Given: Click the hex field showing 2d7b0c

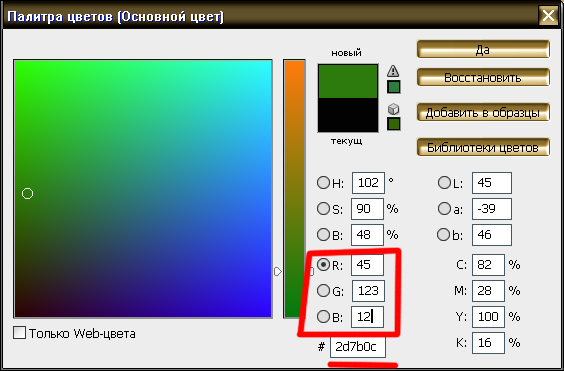Looking at the screenshot, I should [358, 347].
